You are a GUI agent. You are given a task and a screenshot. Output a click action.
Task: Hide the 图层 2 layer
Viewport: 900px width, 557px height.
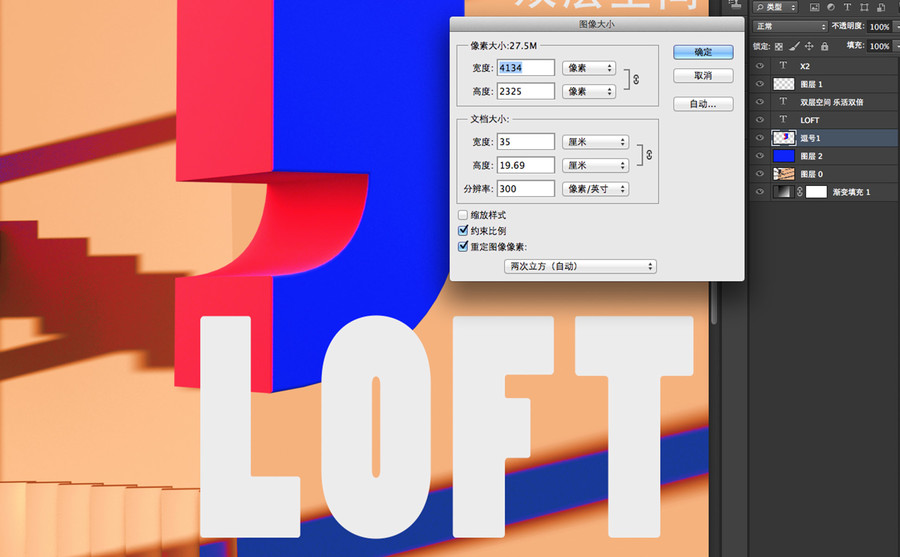tap(760, 156)
